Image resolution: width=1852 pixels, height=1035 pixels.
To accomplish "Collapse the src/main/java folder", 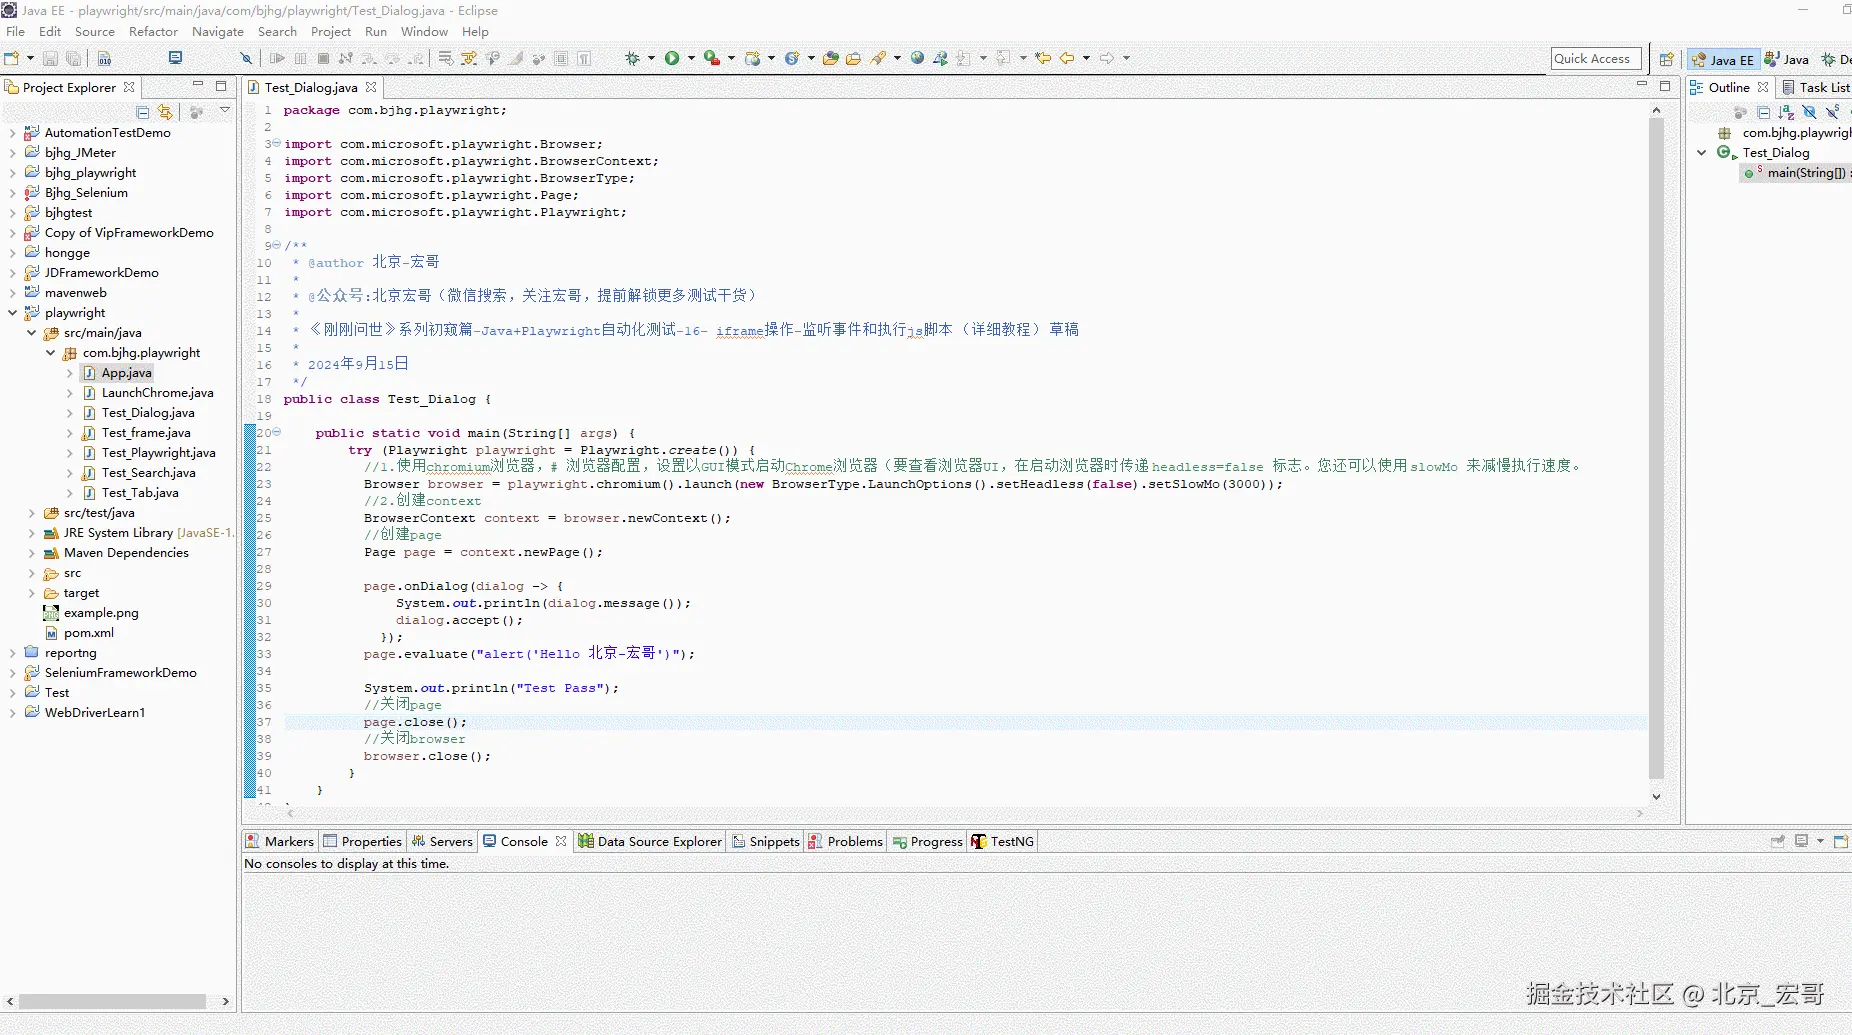I will tap(31, 333).
